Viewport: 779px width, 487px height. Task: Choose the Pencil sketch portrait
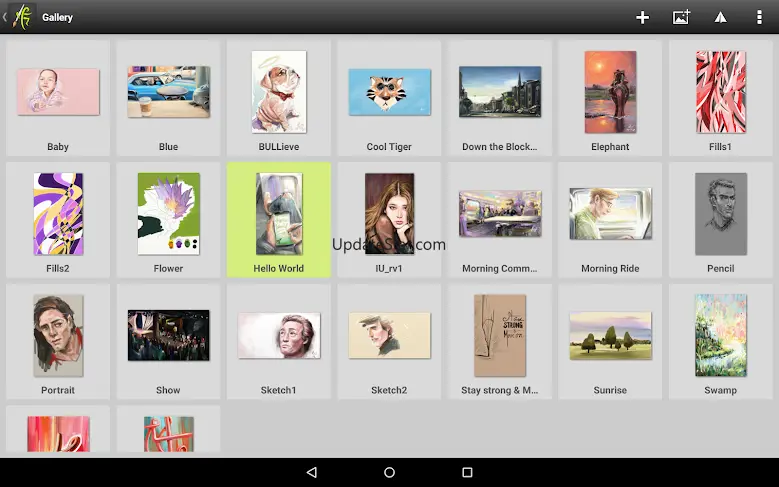coord(720,214)
